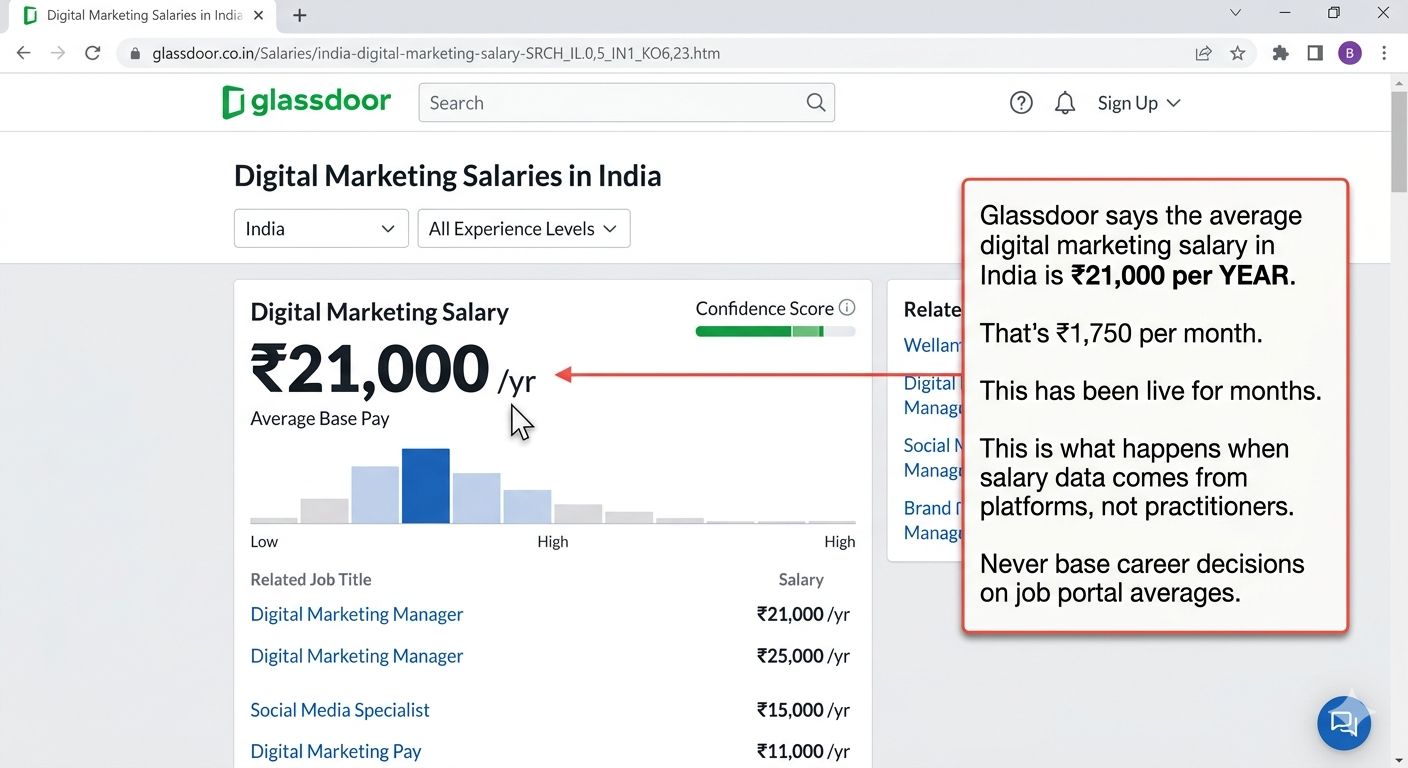Screen dimensions: 1408x768
Task: Open the All Experience Levels dropdown
Action: [x=524, y=228]
